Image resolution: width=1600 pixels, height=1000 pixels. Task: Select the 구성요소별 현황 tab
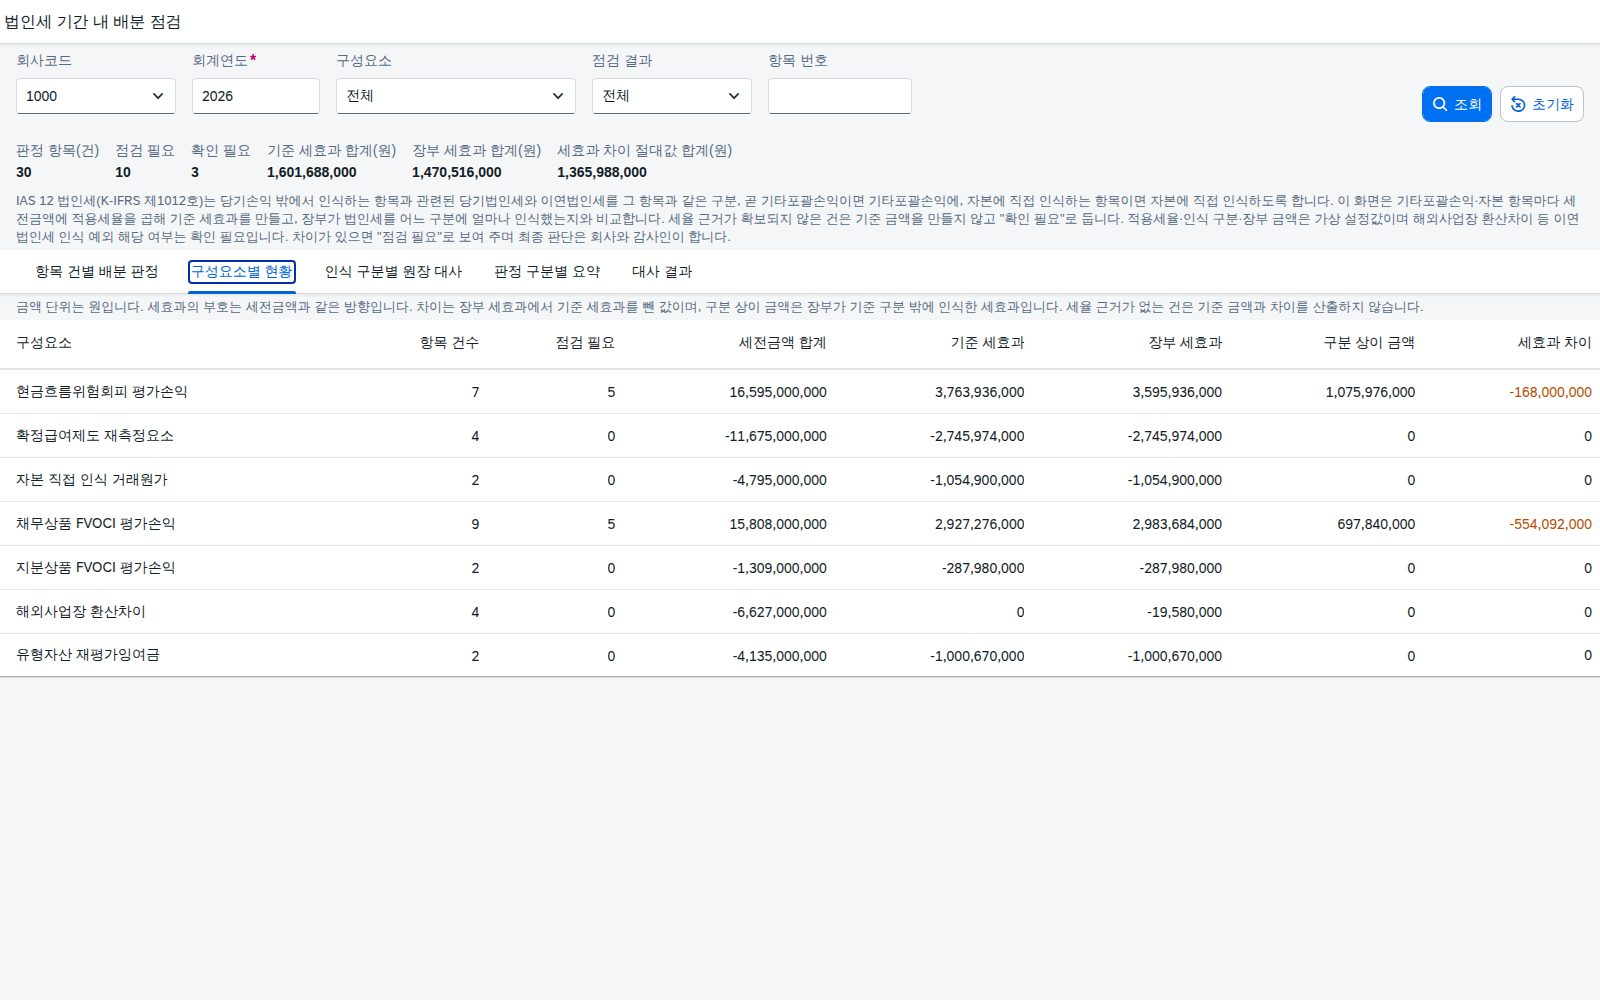tap(242, 272)
